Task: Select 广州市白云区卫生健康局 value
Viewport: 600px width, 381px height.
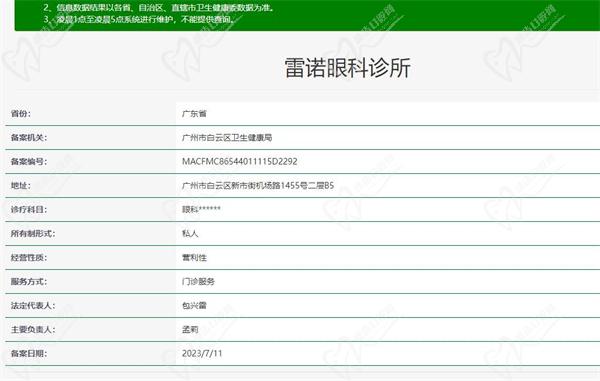Action: tap(227, 138)
